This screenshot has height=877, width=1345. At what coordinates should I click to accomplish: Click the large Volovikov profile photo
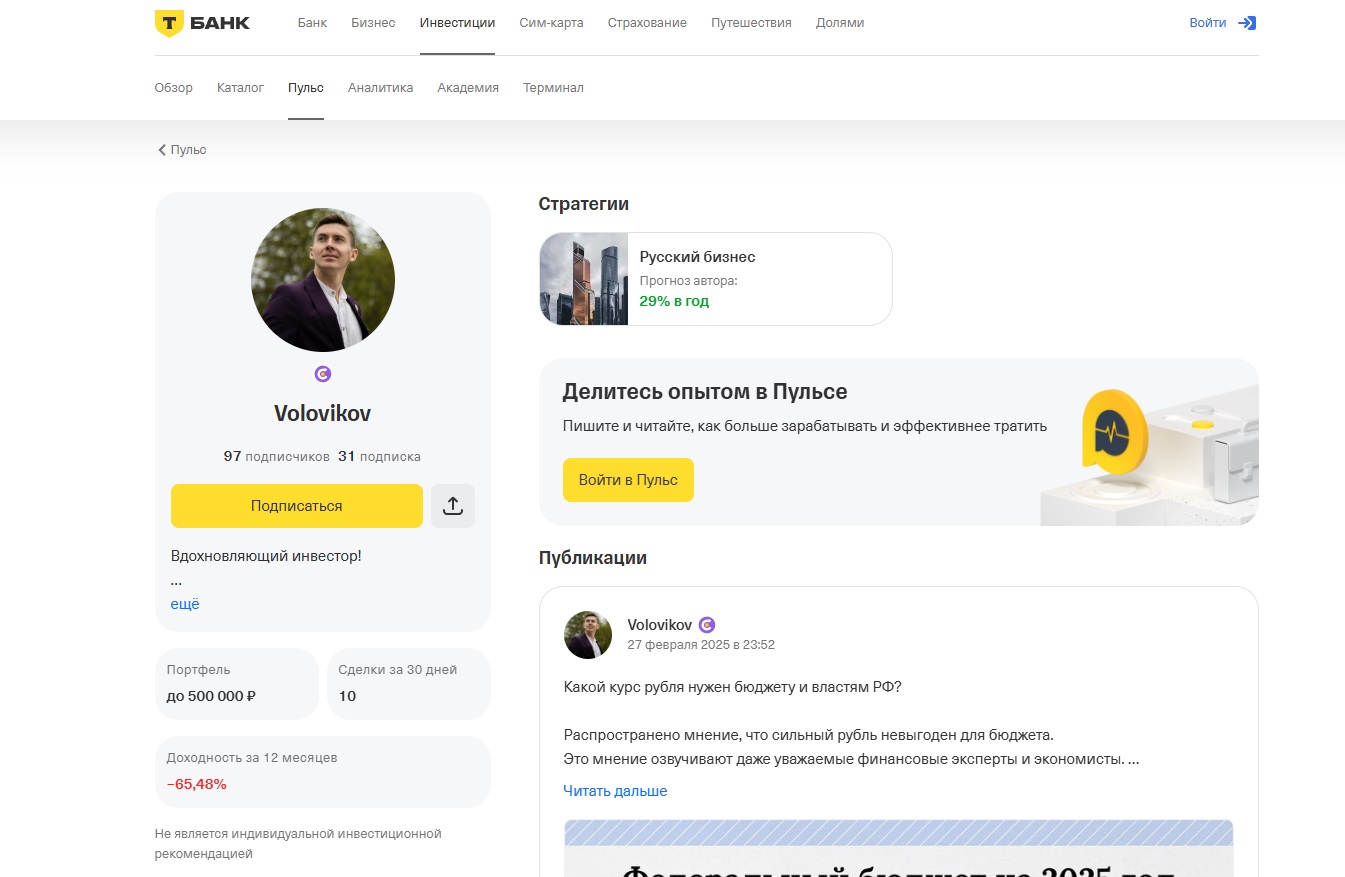pyautogui.click(x=323, y=280)
